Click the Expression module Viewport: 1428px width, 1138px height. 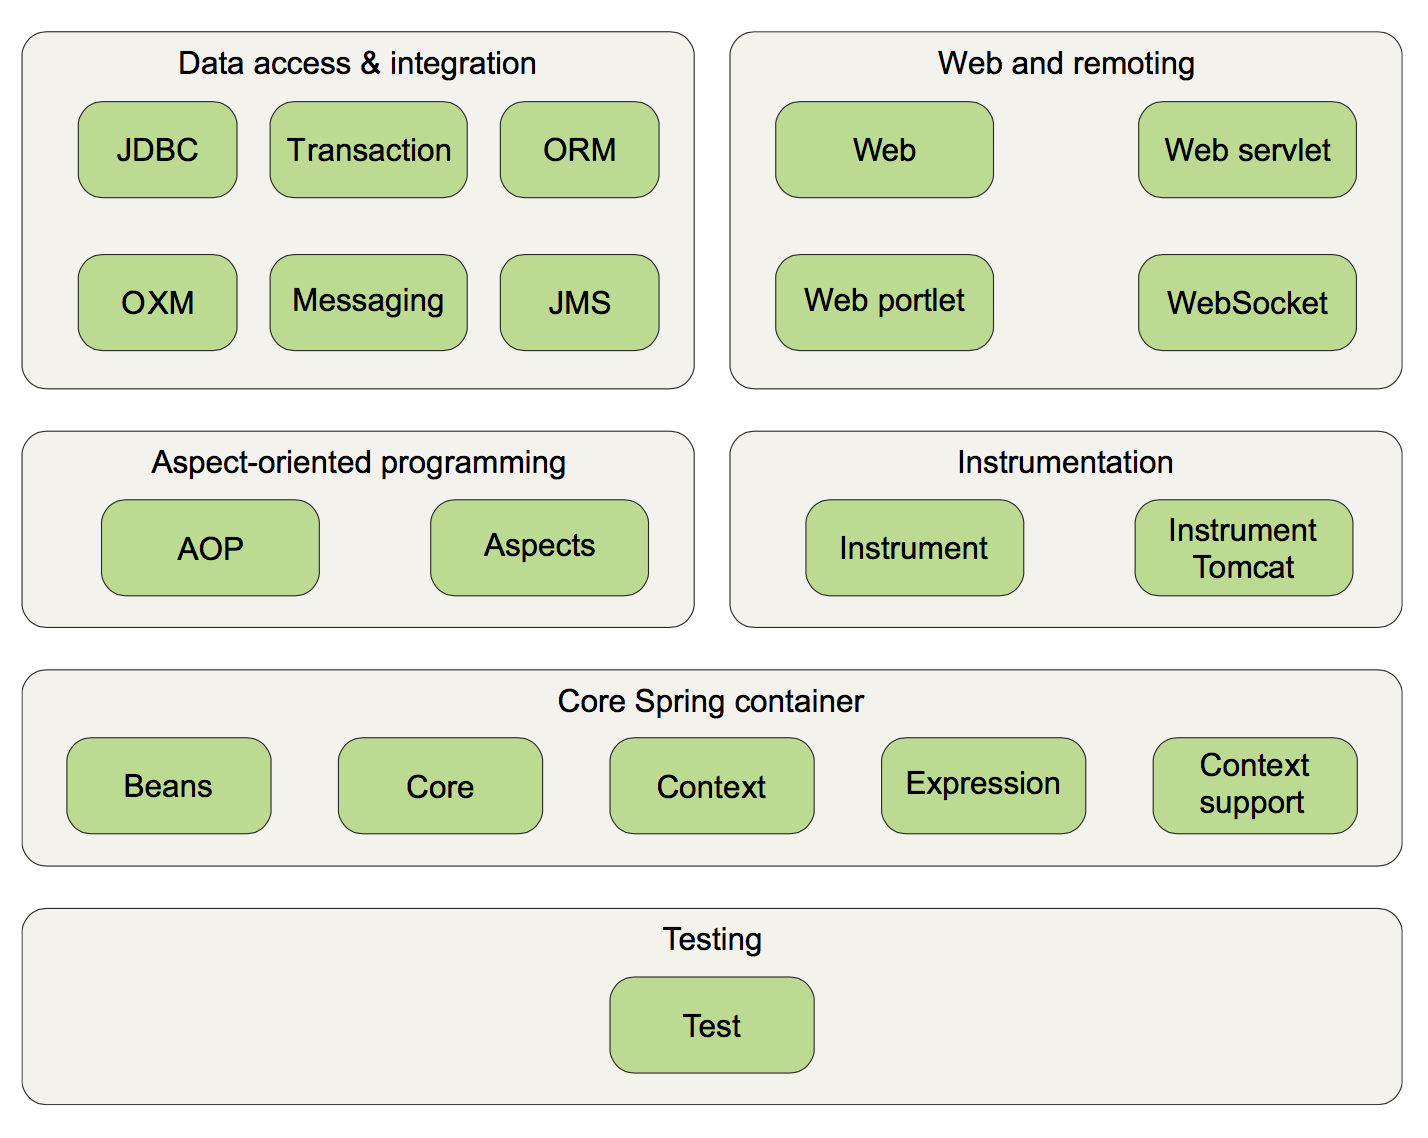click(983, 786)
